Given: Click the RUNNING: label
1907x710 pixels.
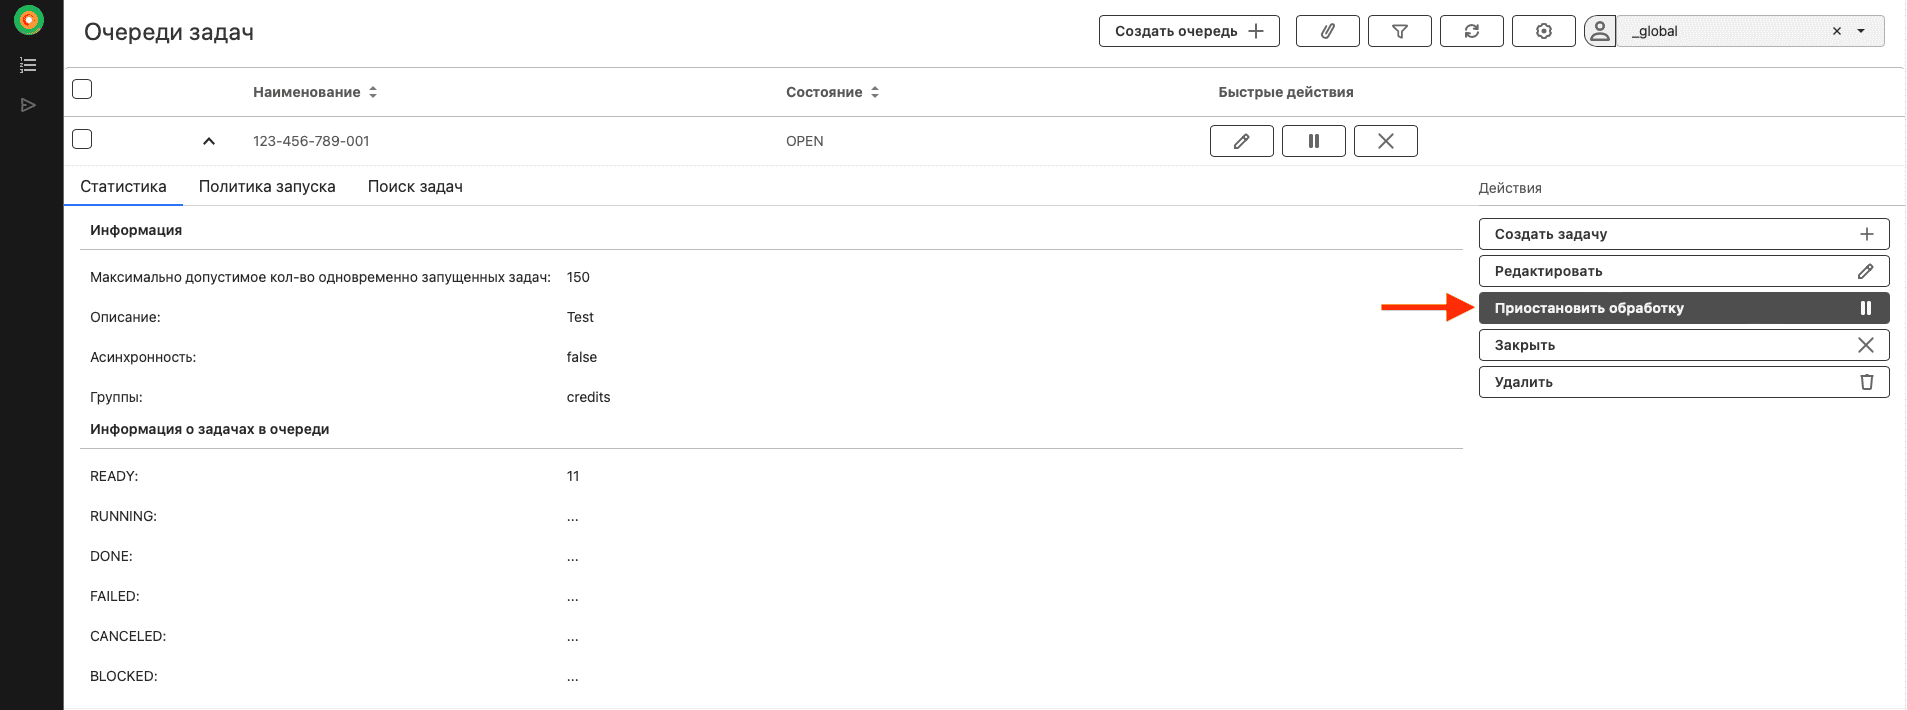Looking at the screenshot, I should tap(123, 516).
